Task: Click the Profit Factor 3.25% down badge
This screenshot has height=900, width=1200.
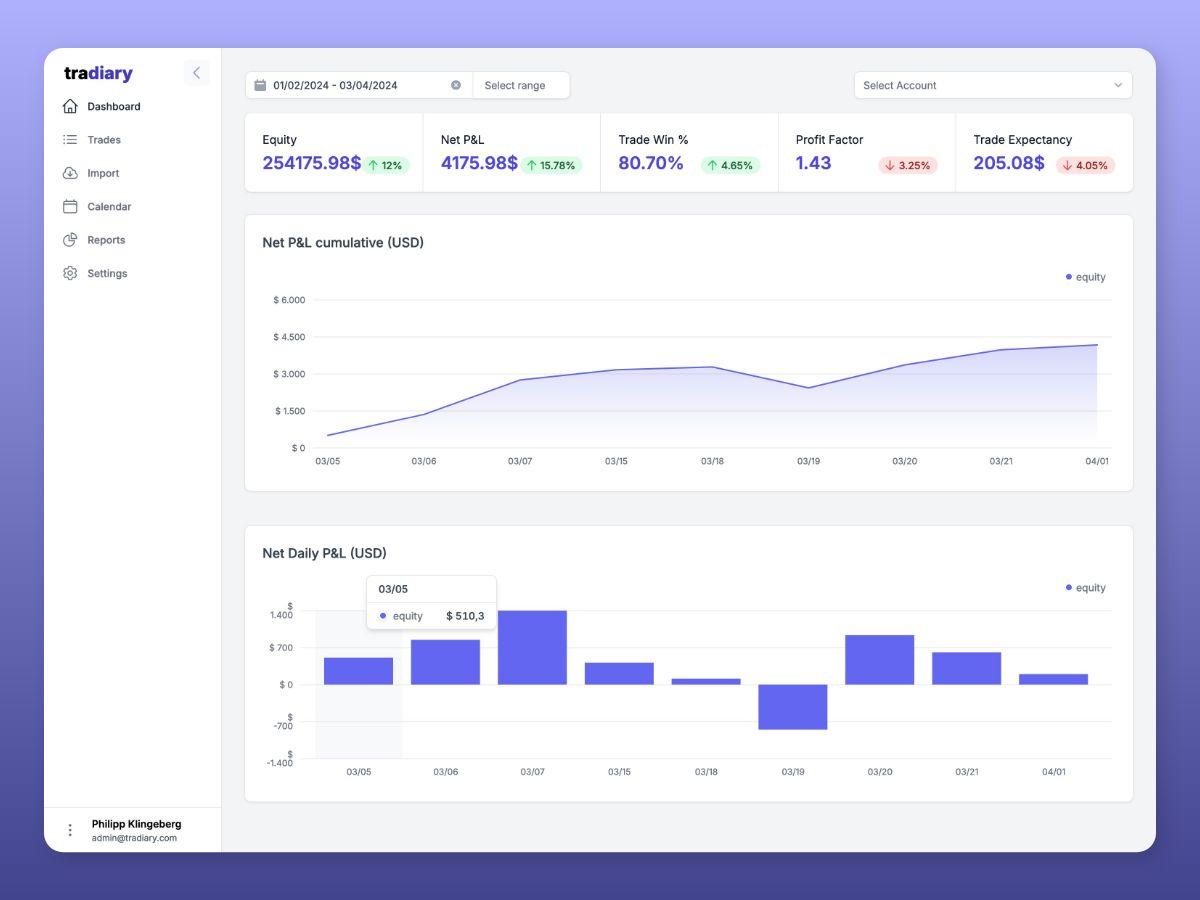Action: [x=908, y=165]
